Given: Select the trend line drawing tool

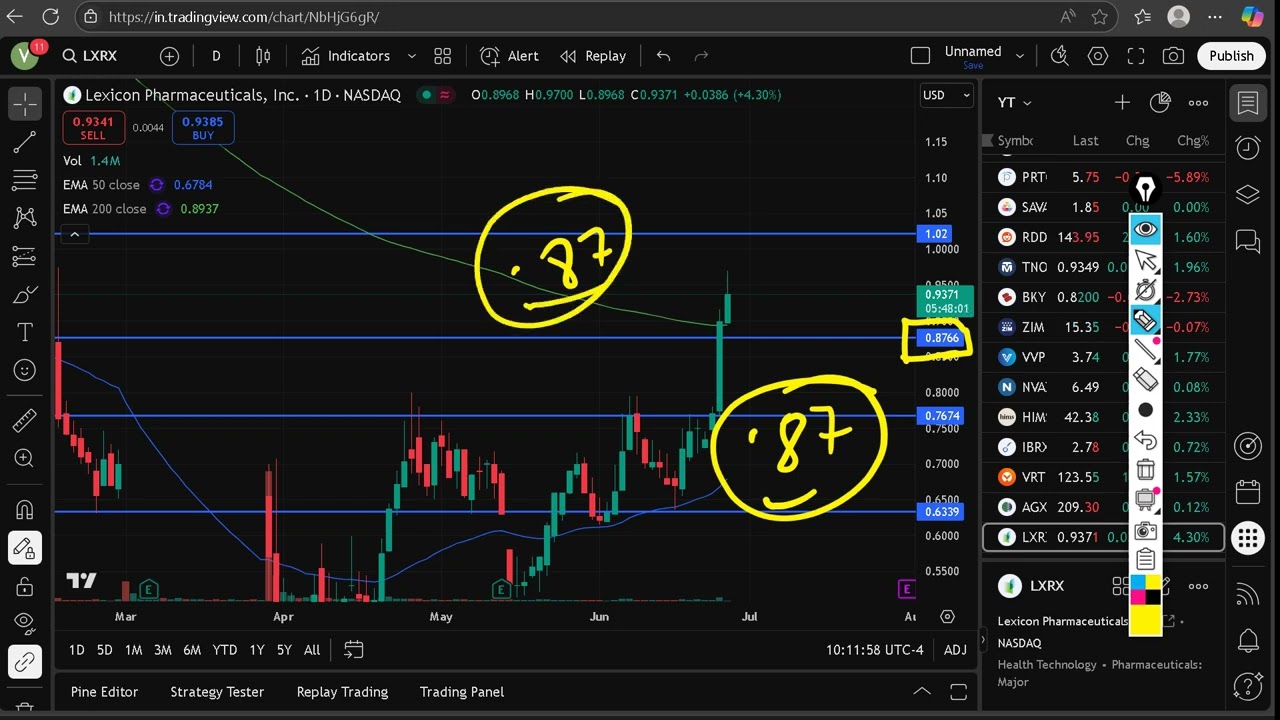Looking at the screenshot, I should pos(25,143).
